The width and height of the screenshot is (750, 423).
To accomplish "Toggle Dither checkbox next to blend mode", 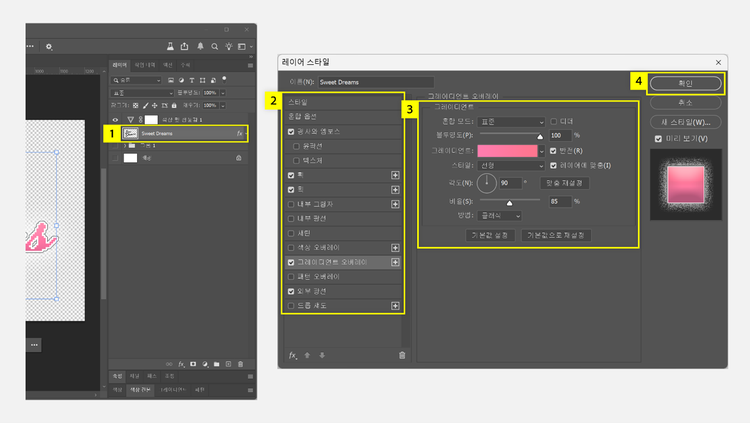I will coord(553,122).
